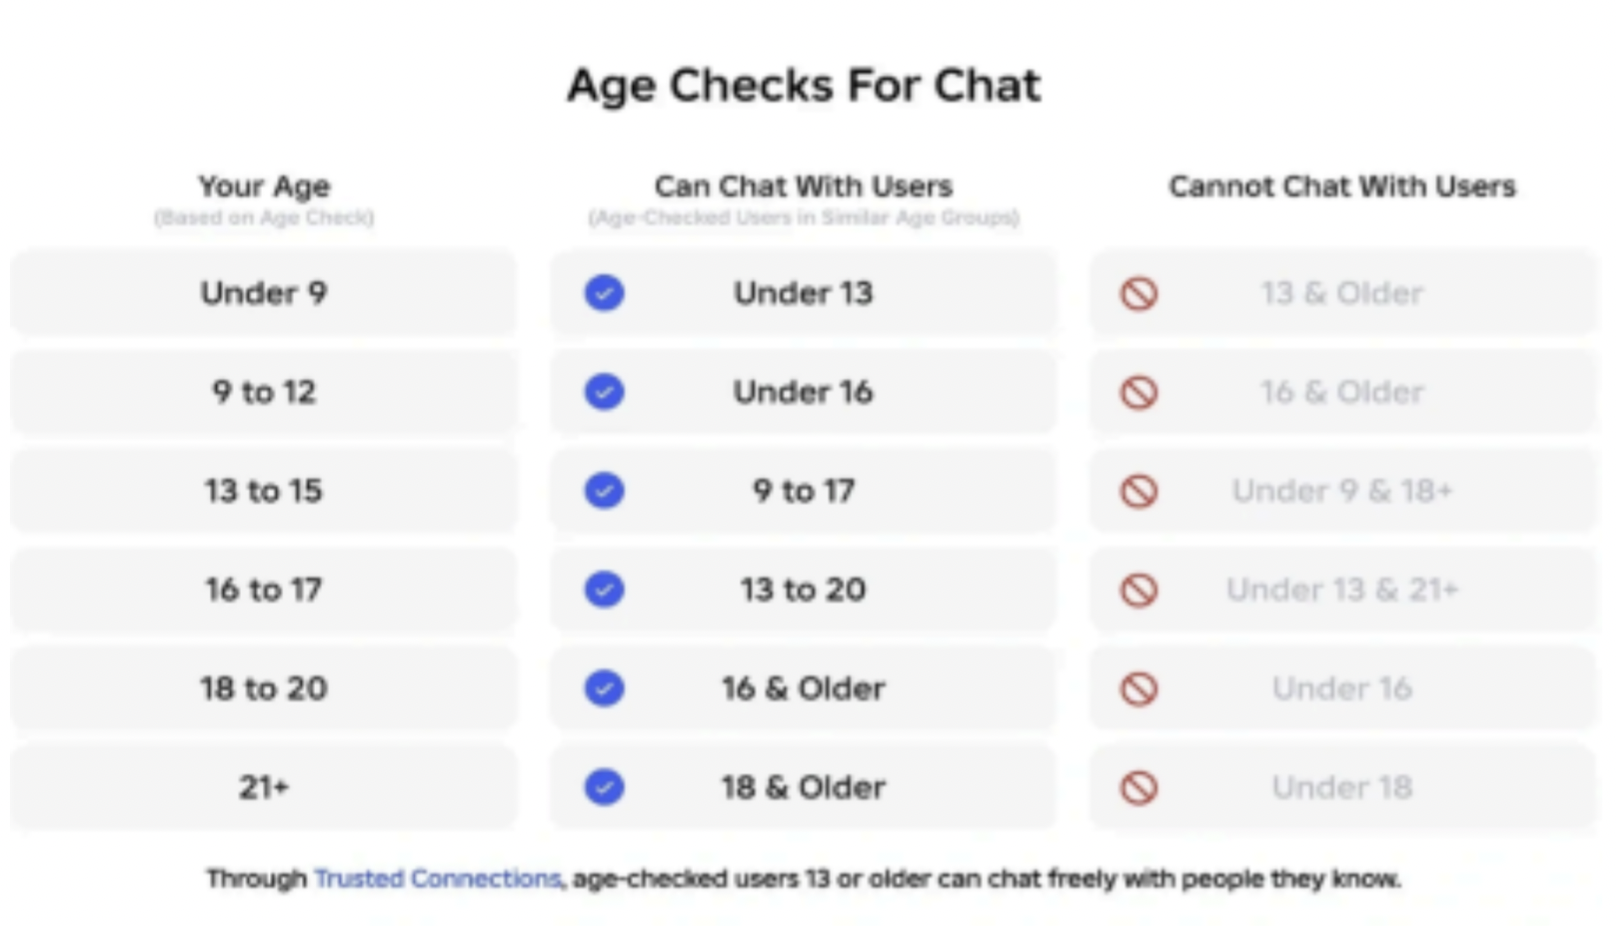Click the blue checkmark beside 16 & Older
1616x926 pixels.
[x=604, y=688]
